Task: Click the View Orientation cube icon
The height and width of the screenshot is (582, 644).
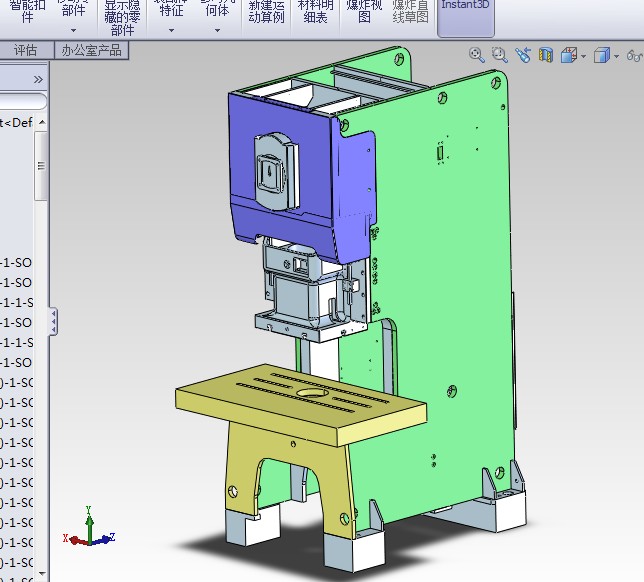Action: pyautogui.click(x=568, y=55)
